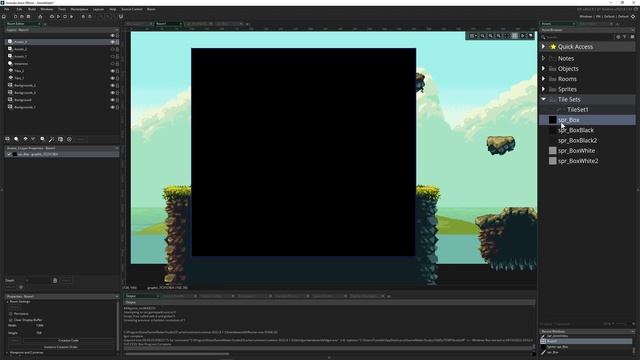640x360 pixels.
Task: Create a new layer folder
Action: click(60, 139)
